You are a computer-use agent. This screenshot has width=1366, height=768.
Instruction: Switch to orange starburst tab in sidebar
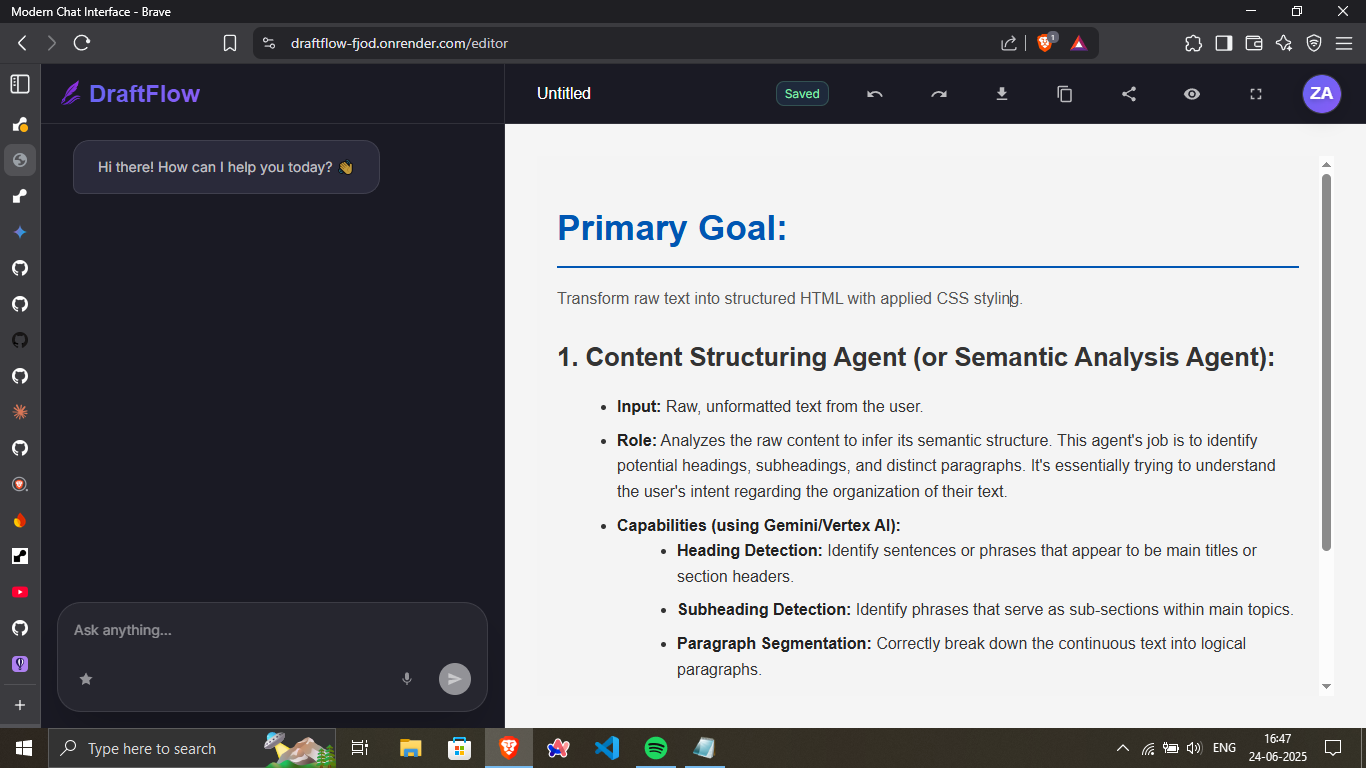coord(20,412)
